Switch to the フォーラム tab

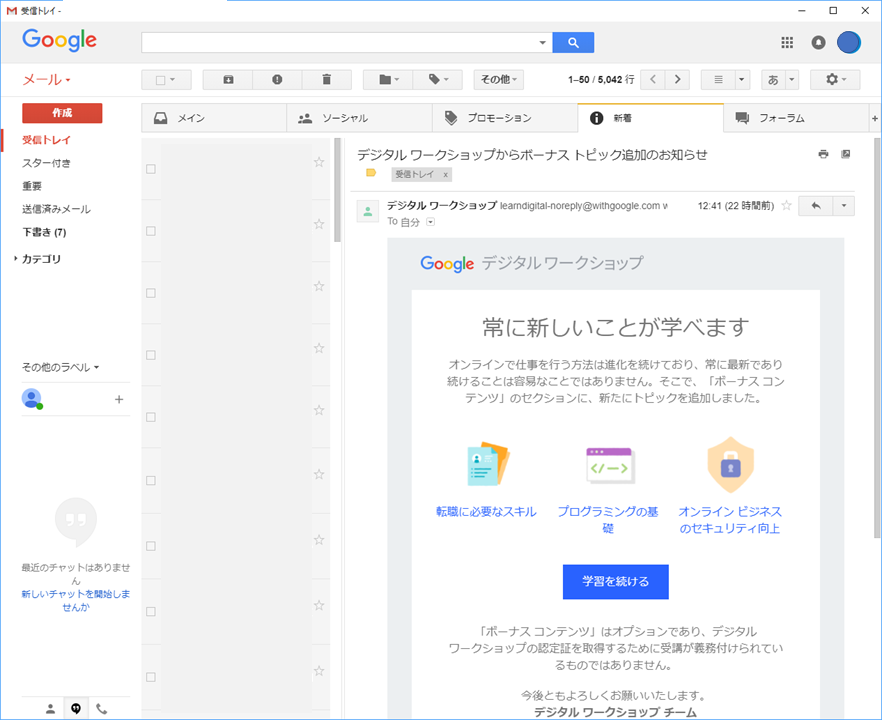pyautogui.click(x=796, y=118)
